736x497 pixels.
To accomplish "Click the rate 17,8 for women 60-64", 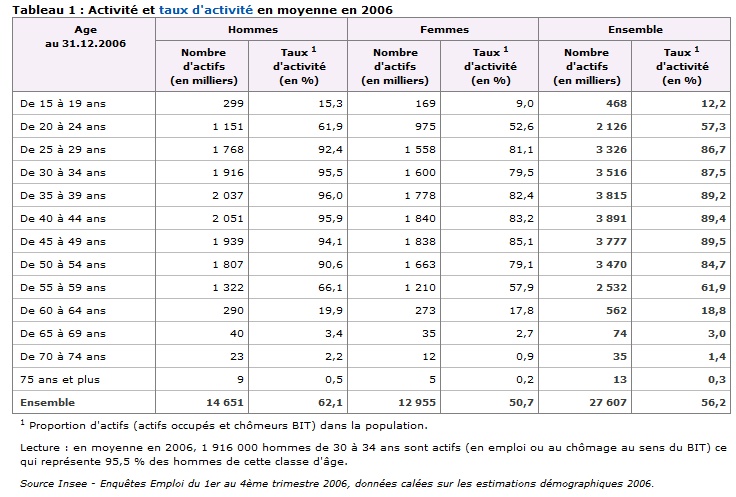I will coord(521,311).
